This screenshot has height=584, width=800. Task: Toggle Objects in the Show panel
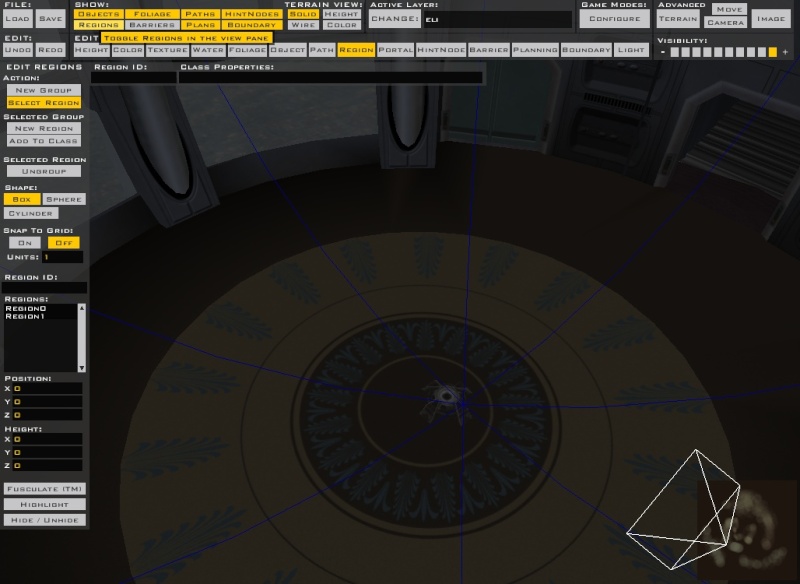(x=99, y=14)
